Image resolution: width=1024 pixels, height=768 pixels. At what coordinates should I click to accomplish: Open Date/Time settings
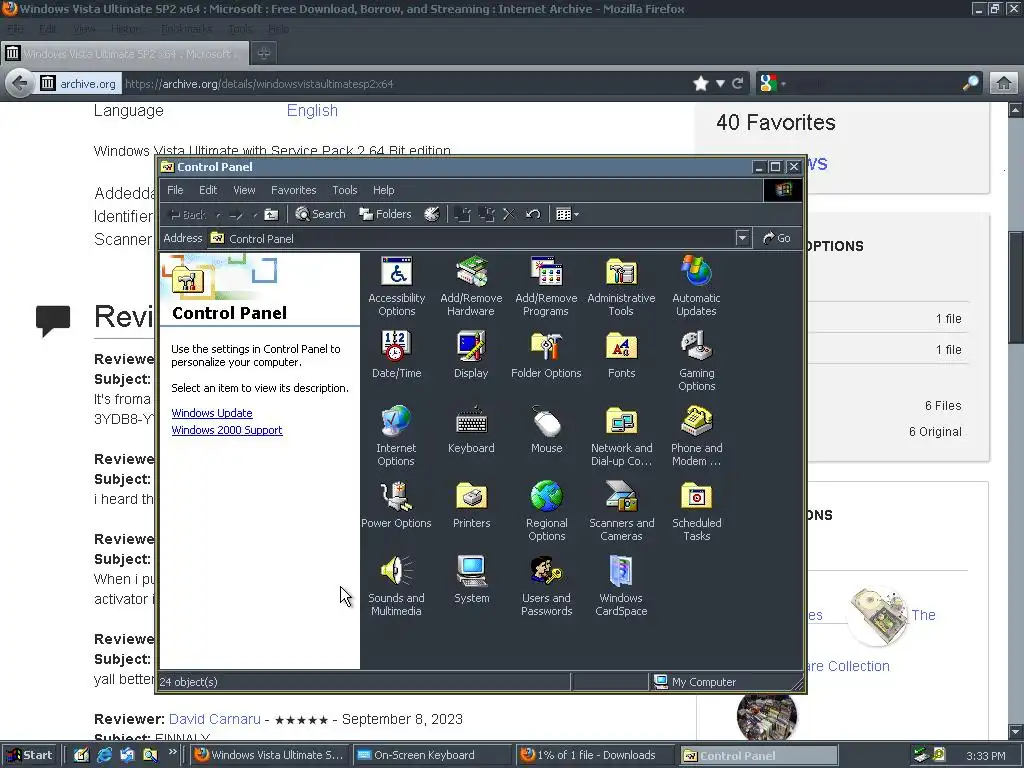(396, 355)
